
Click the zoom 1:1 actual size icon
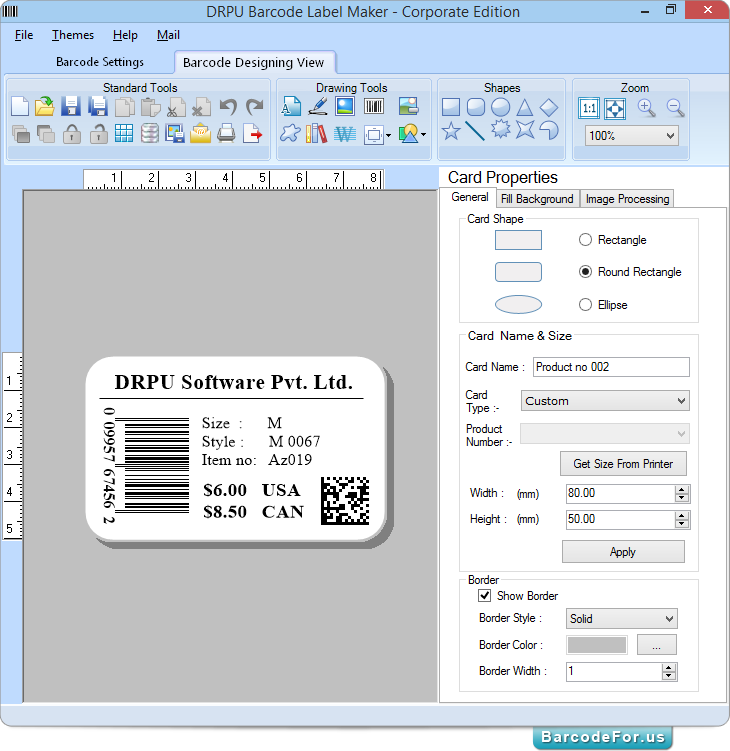[589, 108]
